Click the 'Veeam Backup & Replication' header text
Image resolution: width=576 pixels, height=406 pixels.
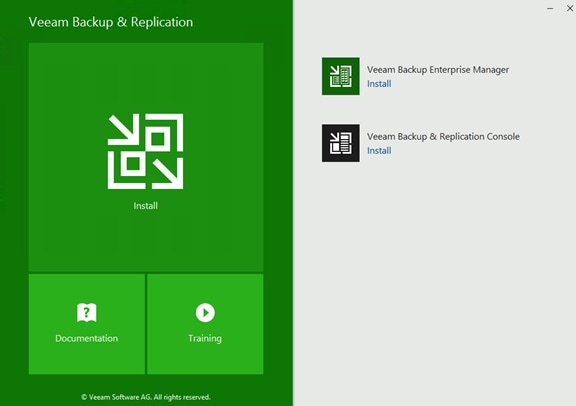[111, 22]
